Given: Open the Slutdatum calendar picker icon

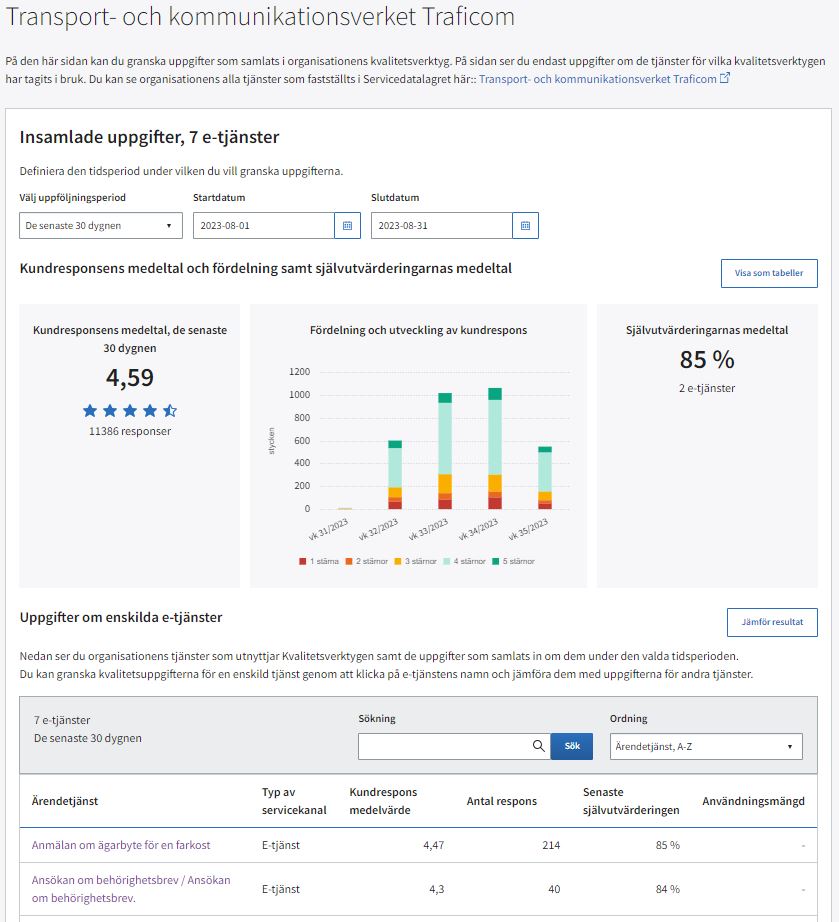Looking at the screenshot, I should [x=525, y=226].
